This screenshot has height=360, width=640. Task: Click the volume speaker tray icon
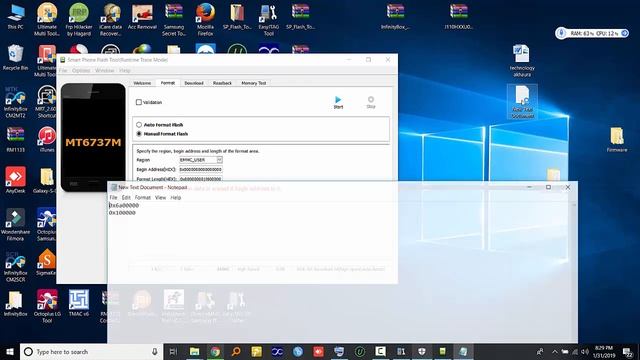[584, 351]
